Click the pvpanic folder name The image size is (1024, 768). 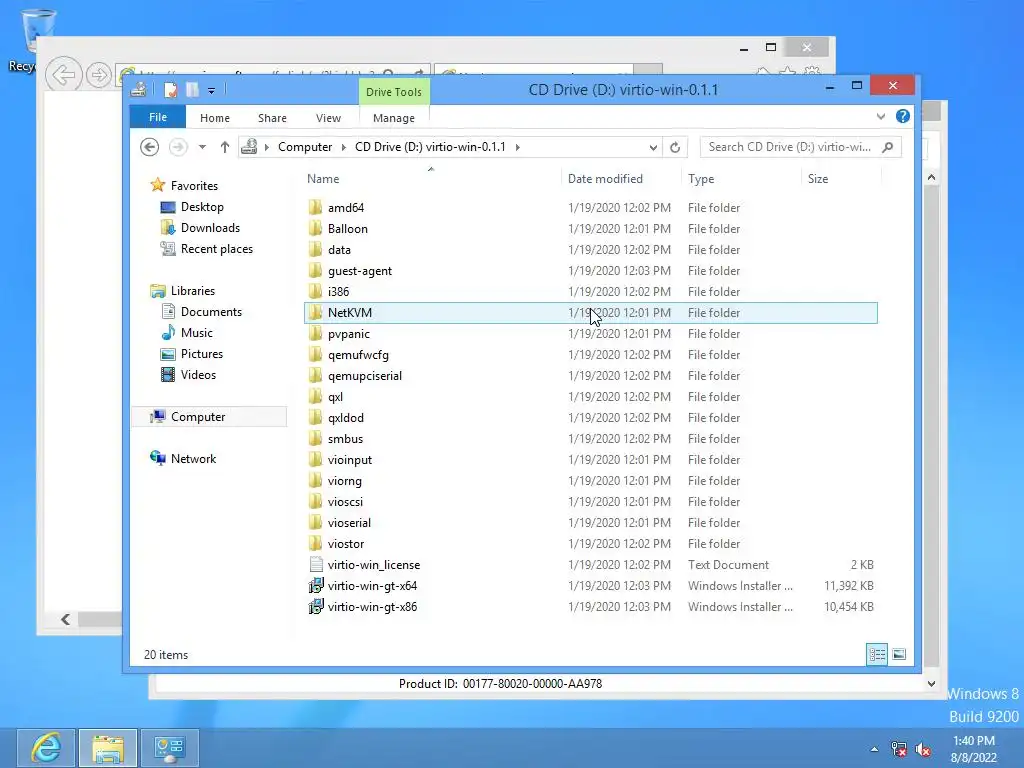(349, 334)
